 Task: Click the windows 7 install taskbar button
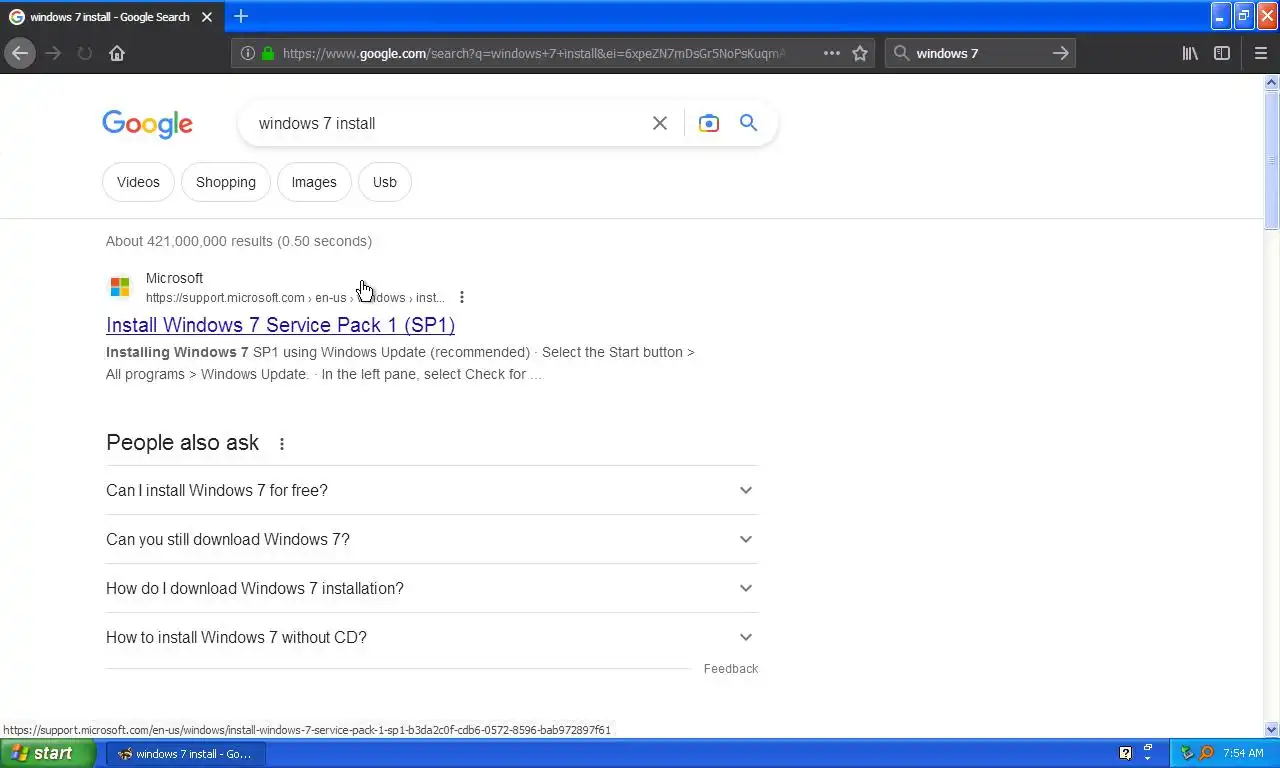[x=187, y=753]
